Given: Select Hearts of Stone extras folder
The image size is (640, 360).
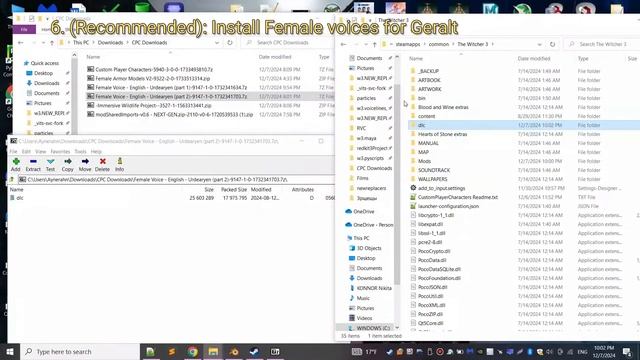Looking at the screenshot, I should click(x=442, y=134).
